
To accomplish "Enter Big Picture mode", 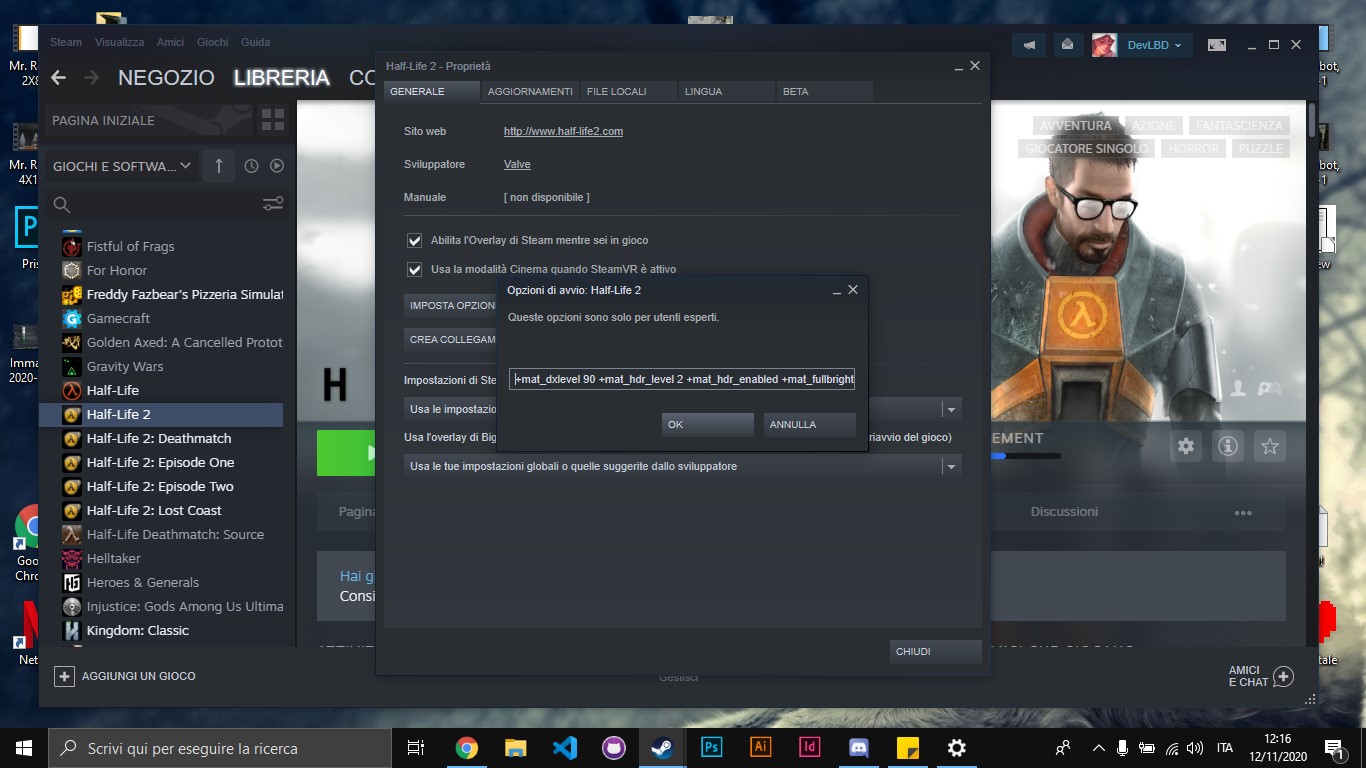I will pyautogui.click(x=1216, y=45).
